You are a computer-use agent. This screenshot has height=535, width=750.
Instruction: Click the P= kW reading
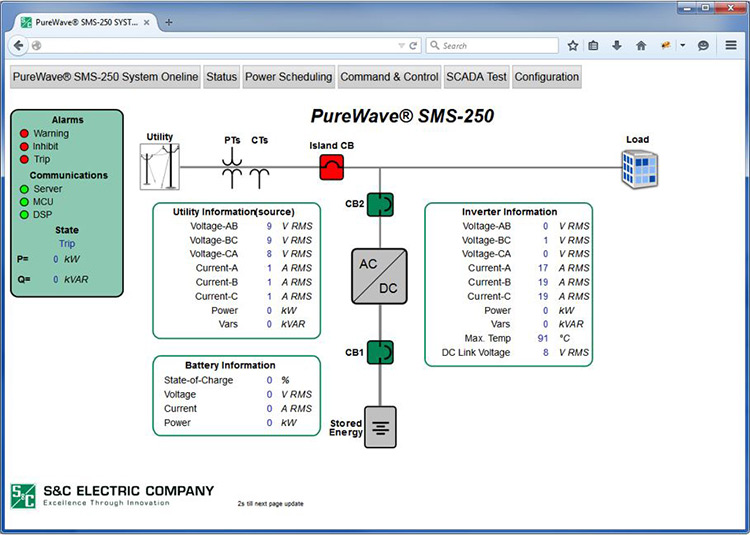point(49,259)
